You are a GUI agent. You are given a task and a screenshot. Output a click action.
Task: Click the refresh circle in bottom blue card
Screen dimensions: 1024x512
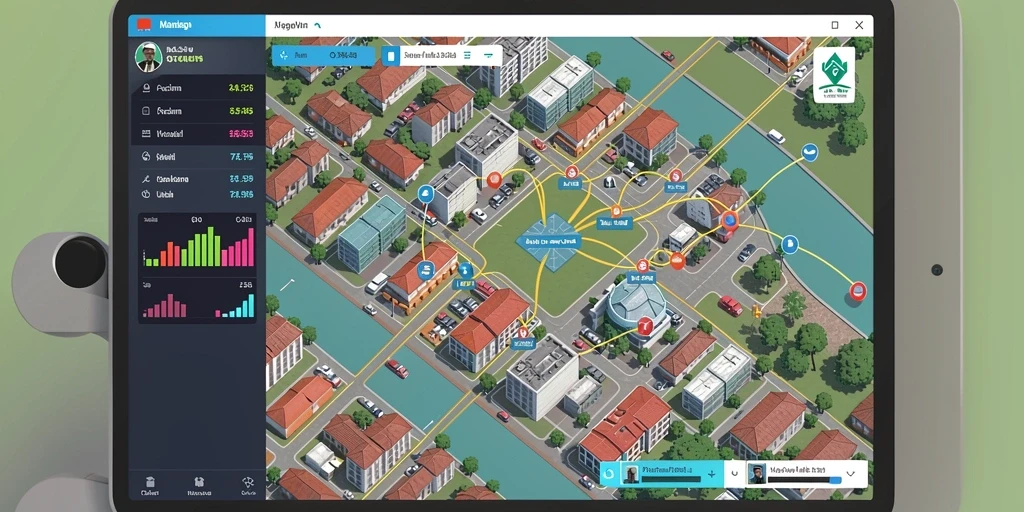pos(609,473)
